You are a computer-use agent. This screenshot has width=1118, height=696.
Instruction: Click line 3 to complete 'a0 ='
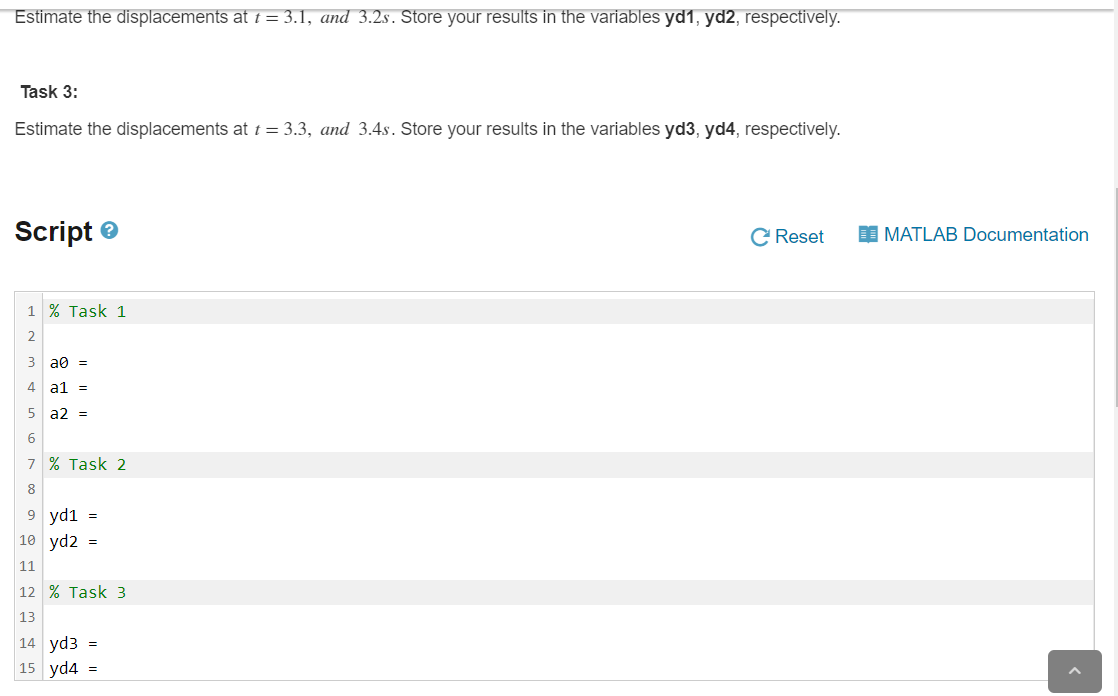click(x=70, y=362)
